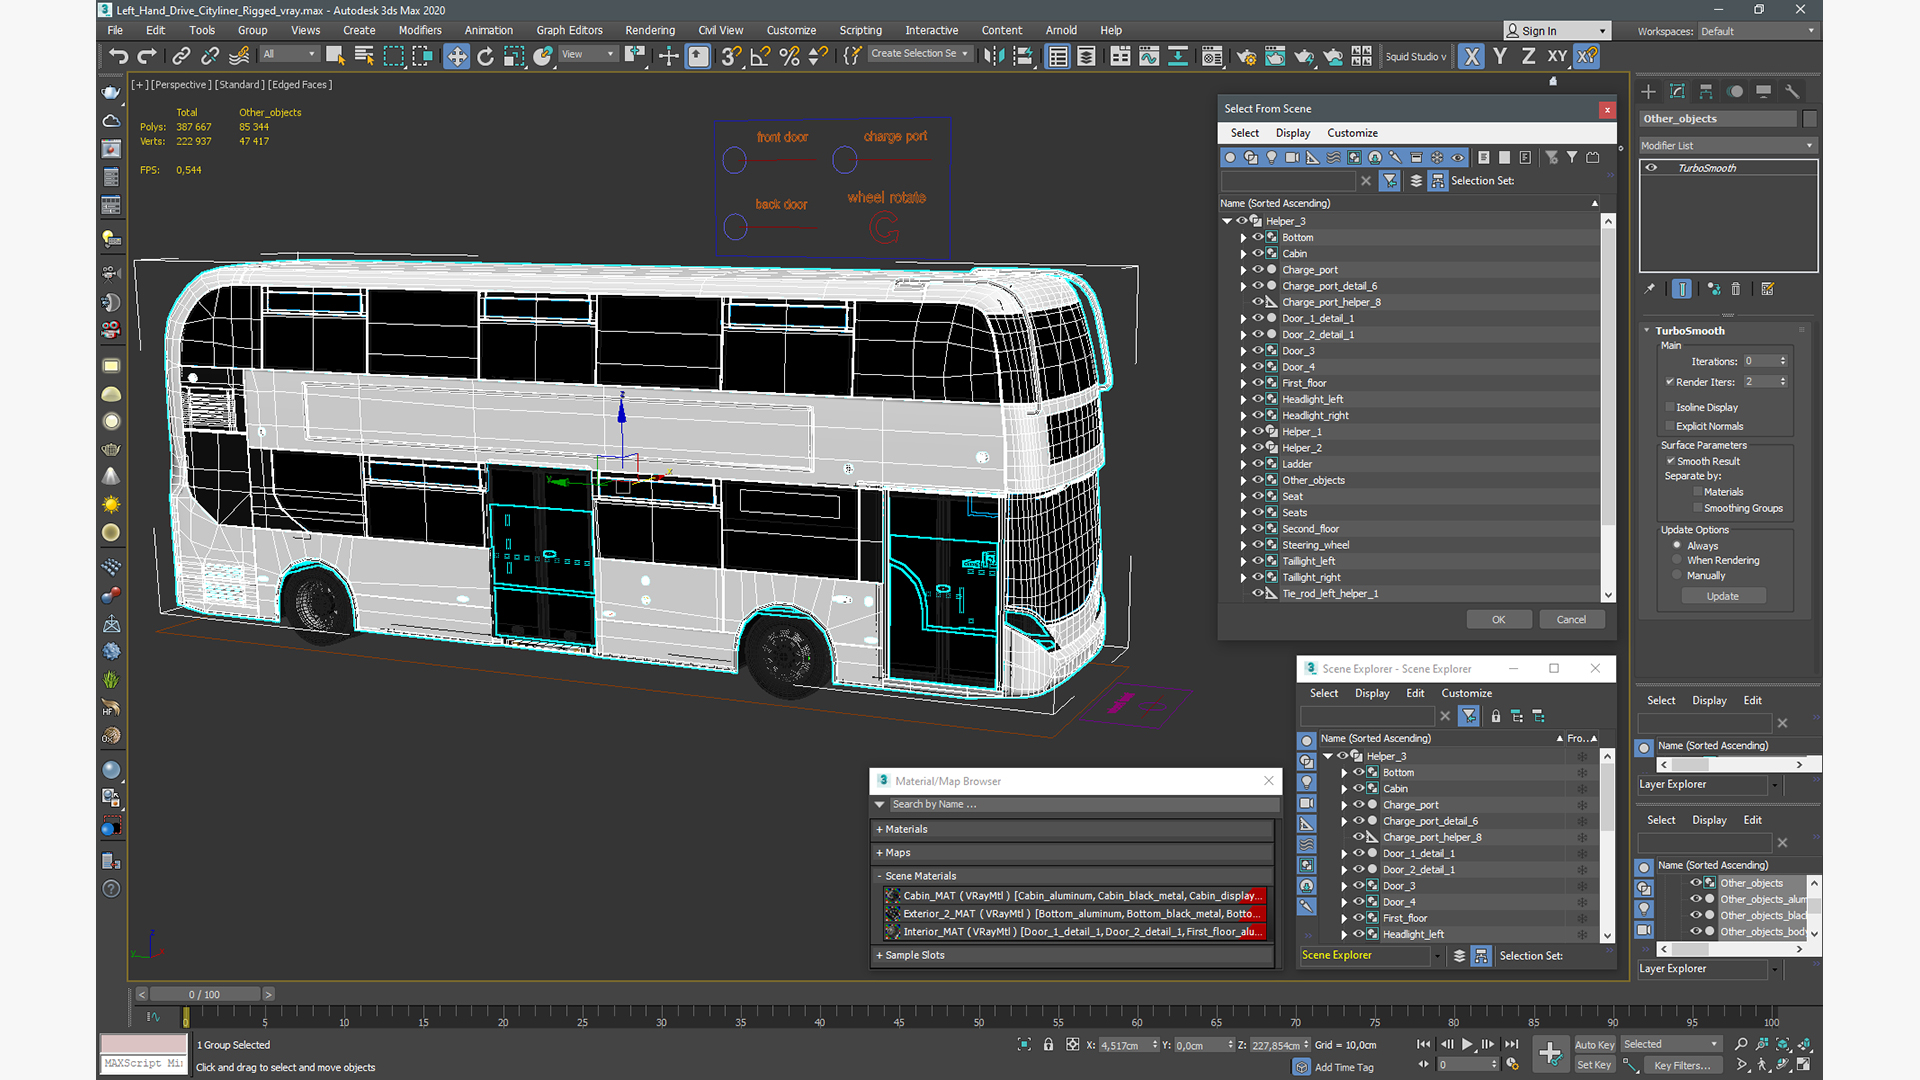Select the Select and Link tool
Image resolution: width=1920 pixels, height=1080 pixels.
[x=181, y=56]
